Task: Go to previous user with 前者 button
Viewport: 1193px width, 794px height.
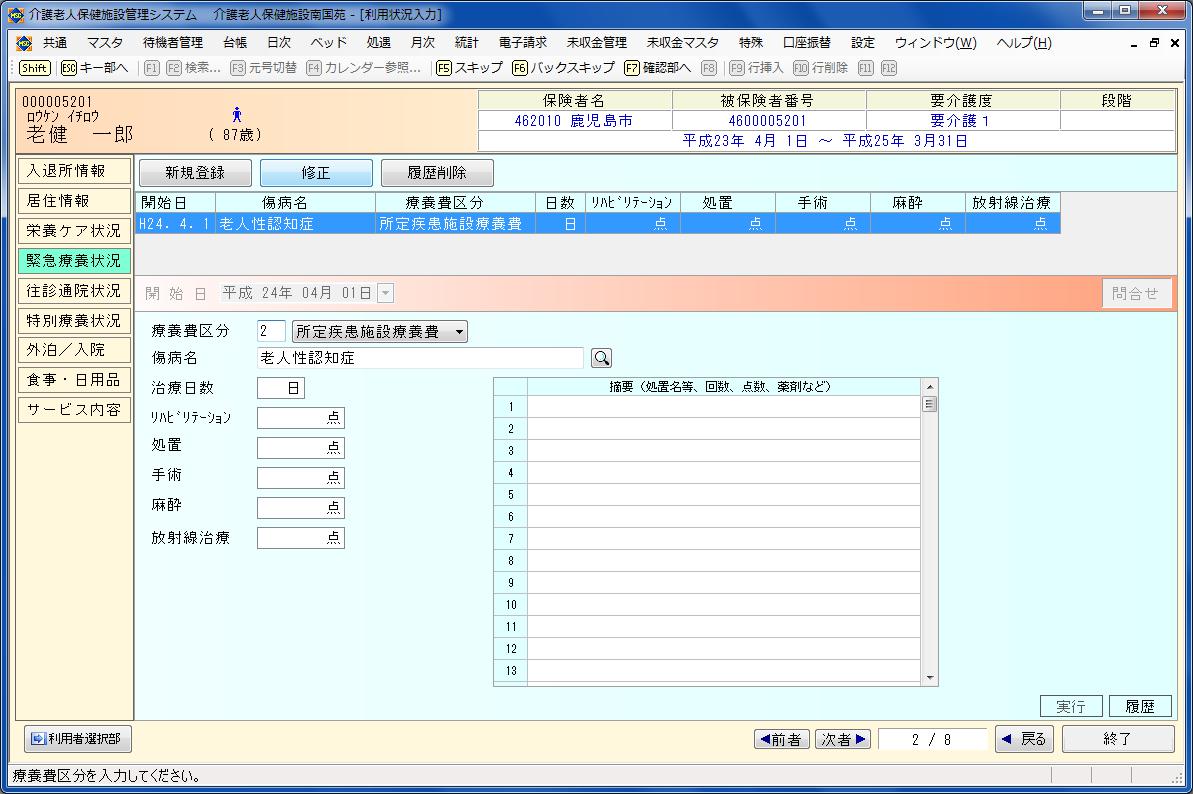Action: click(x=781, y=739)
